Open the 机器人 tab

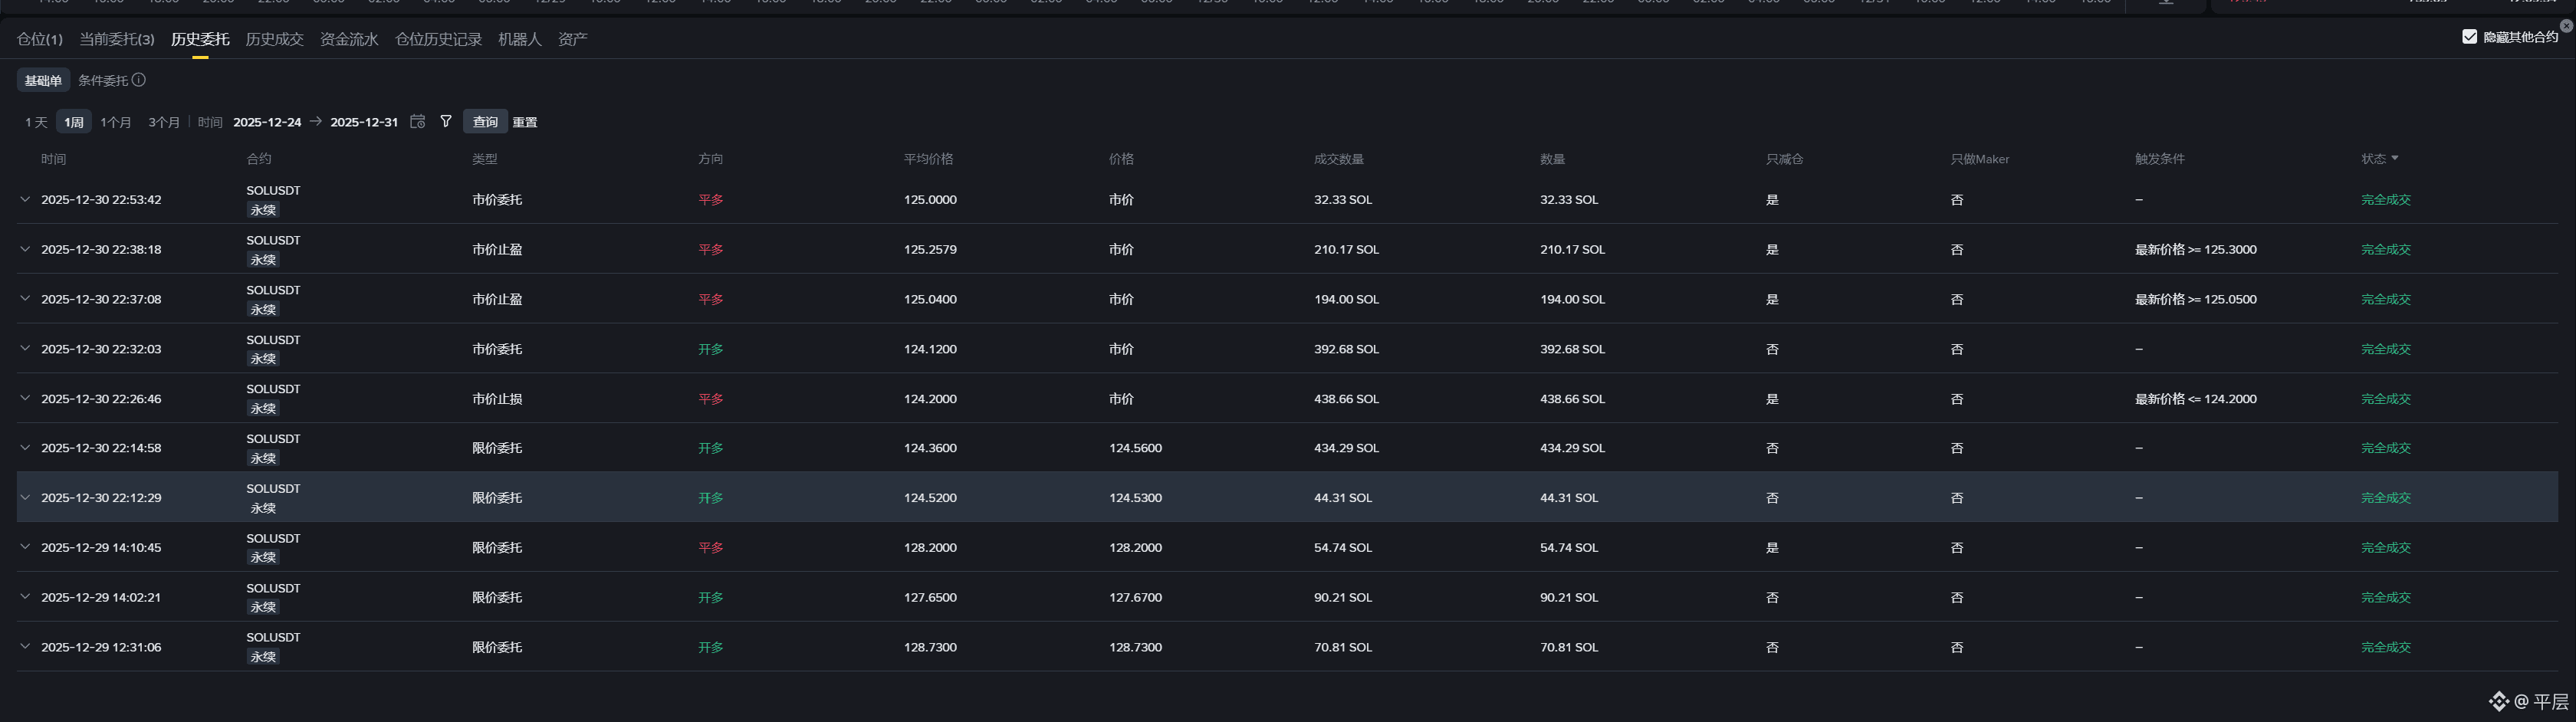point(520,39)
